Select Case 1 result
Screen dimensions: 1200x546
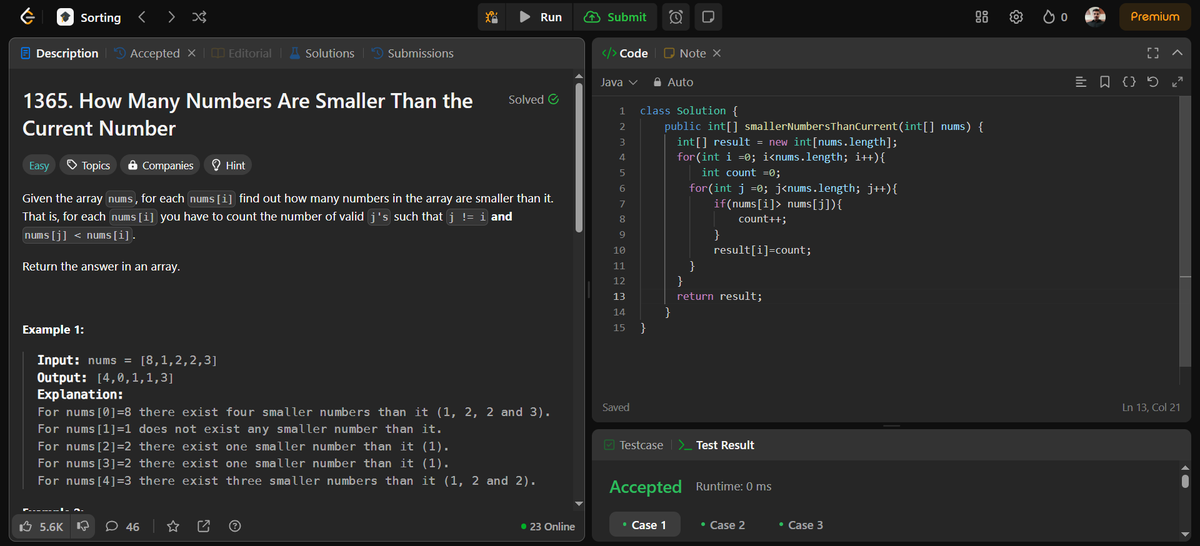[x=645, y=525]
